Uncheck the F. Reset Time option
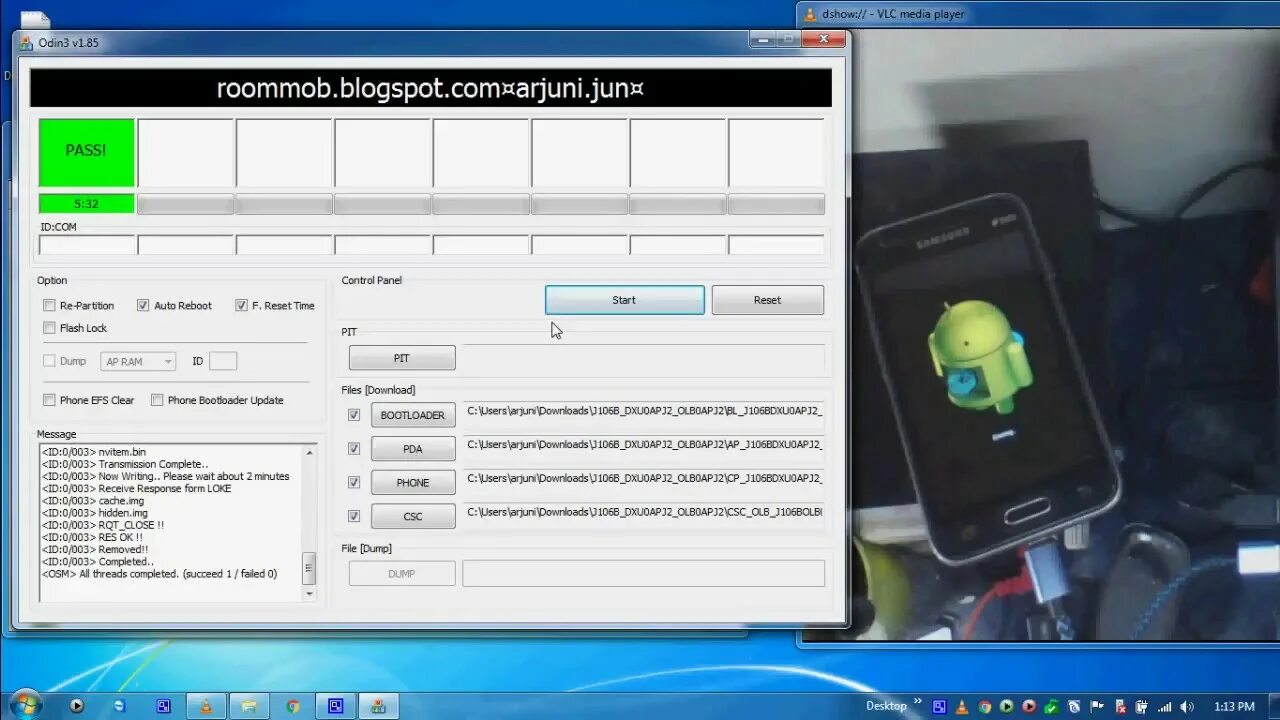This screenshot has width=1280, height=720. point(241,305)
